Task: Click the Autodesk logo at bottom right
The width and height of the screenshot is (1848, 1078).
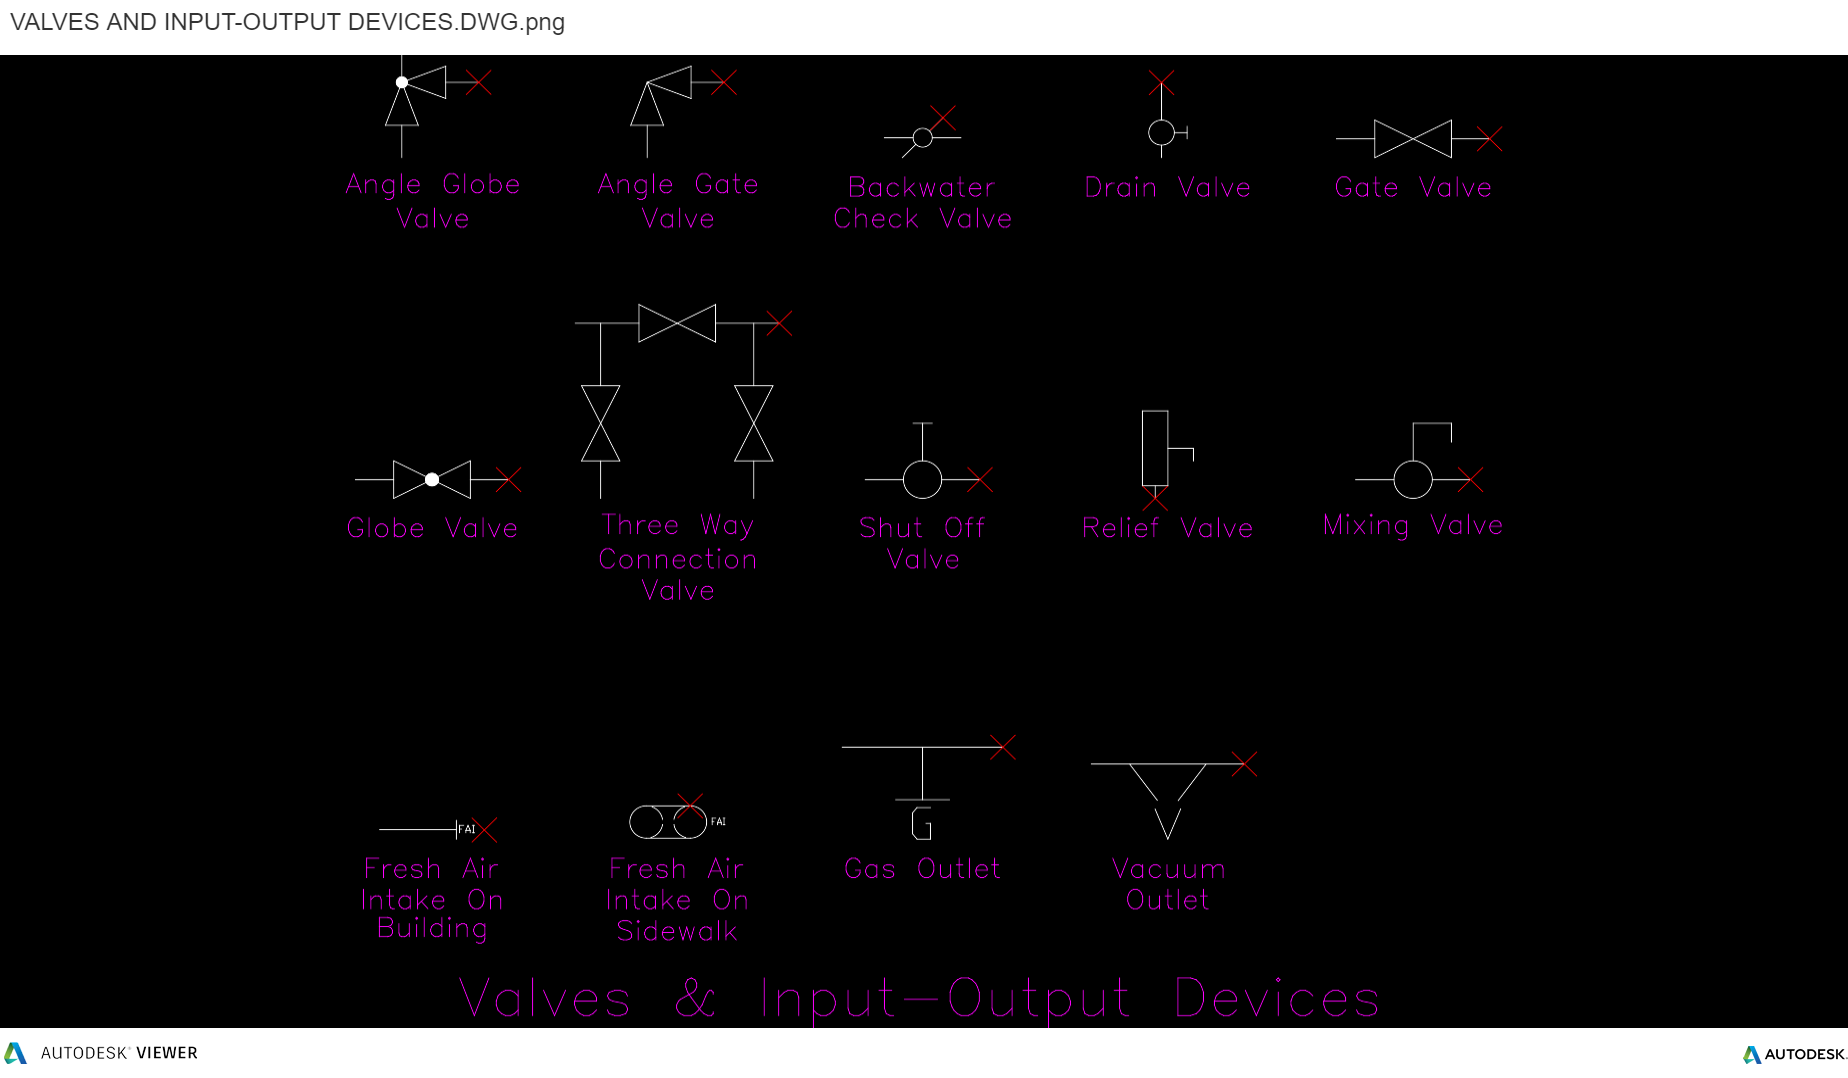Action: tap(1794, 1054)
